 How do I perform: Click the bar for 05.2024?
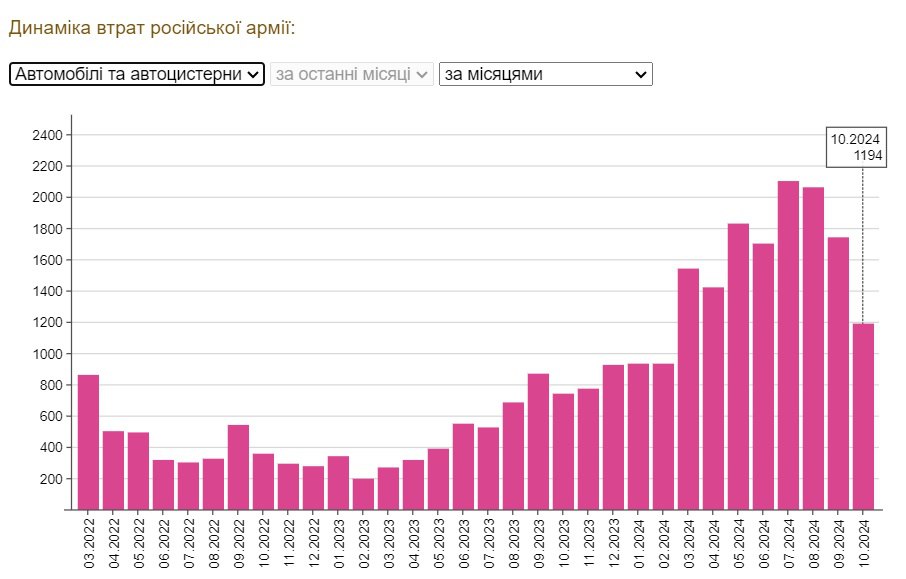(738, 366)
